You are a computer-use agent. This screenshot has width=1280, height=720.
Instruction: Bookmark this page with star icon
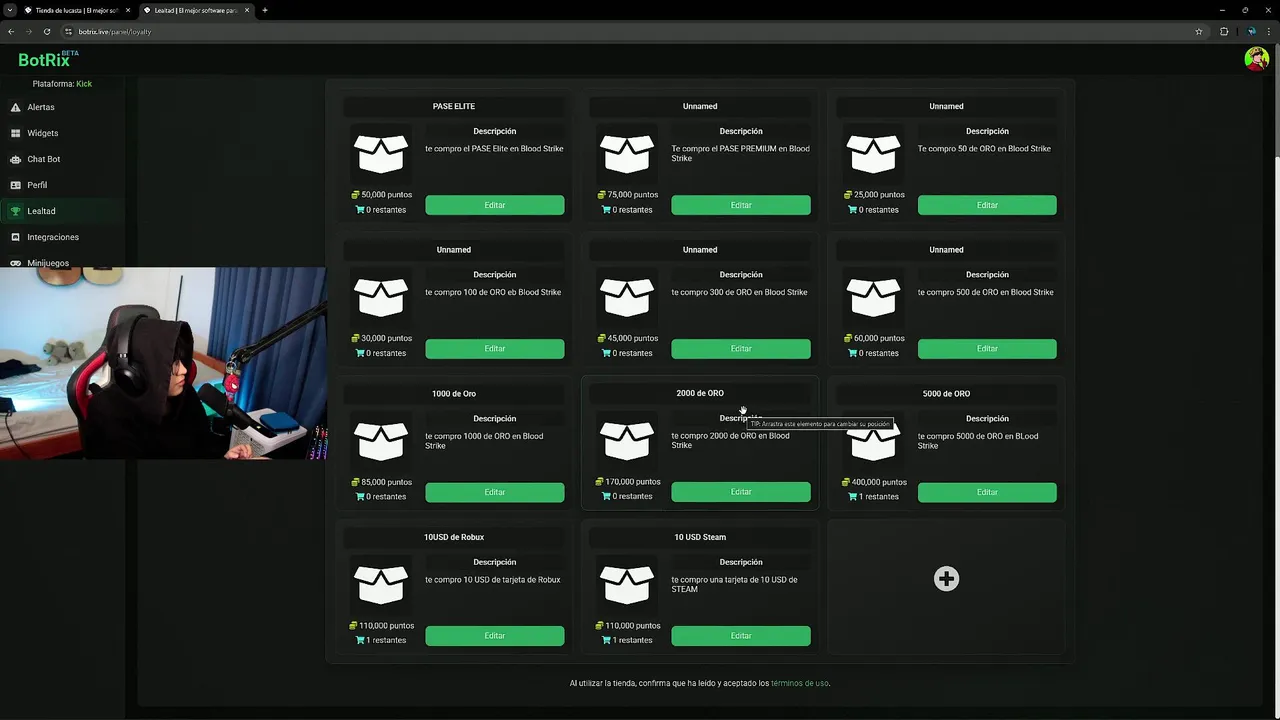tap(1198, 31)
